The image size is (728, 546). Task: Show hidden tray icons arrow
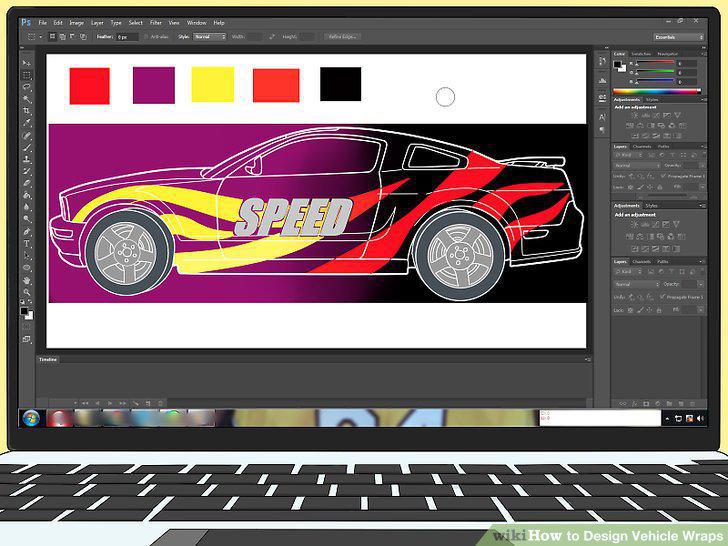click(x=667, y=418)
